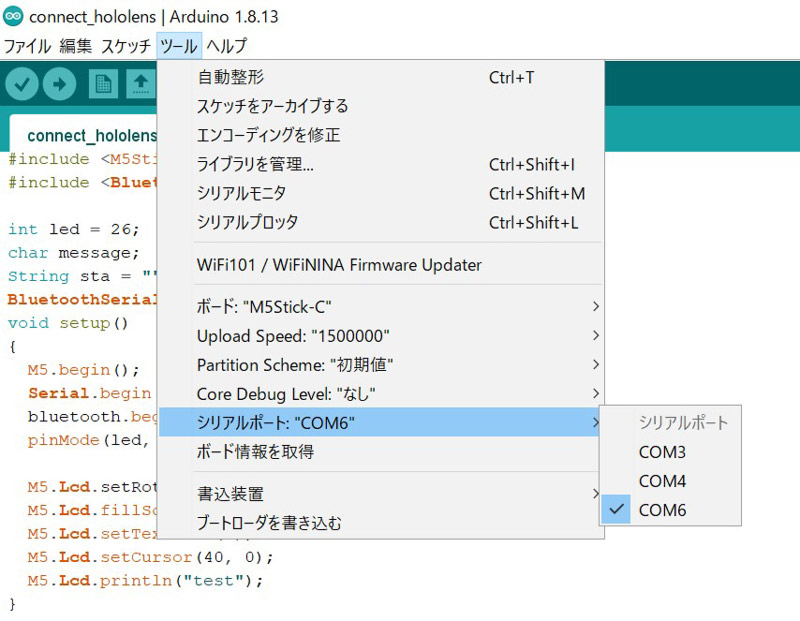Click the Upload arrow toolbar icon
Screen dimensions: 800x621
[x=60, y=84]
